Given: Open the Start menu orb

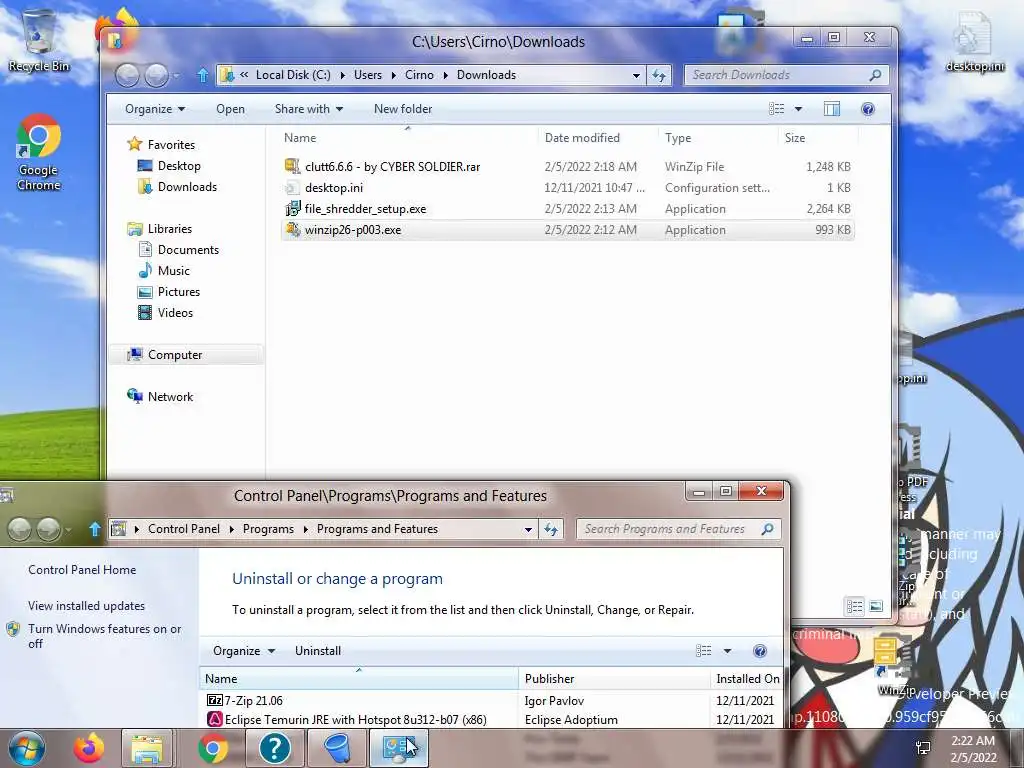Looking at the screenshot, I should [27, 748].
